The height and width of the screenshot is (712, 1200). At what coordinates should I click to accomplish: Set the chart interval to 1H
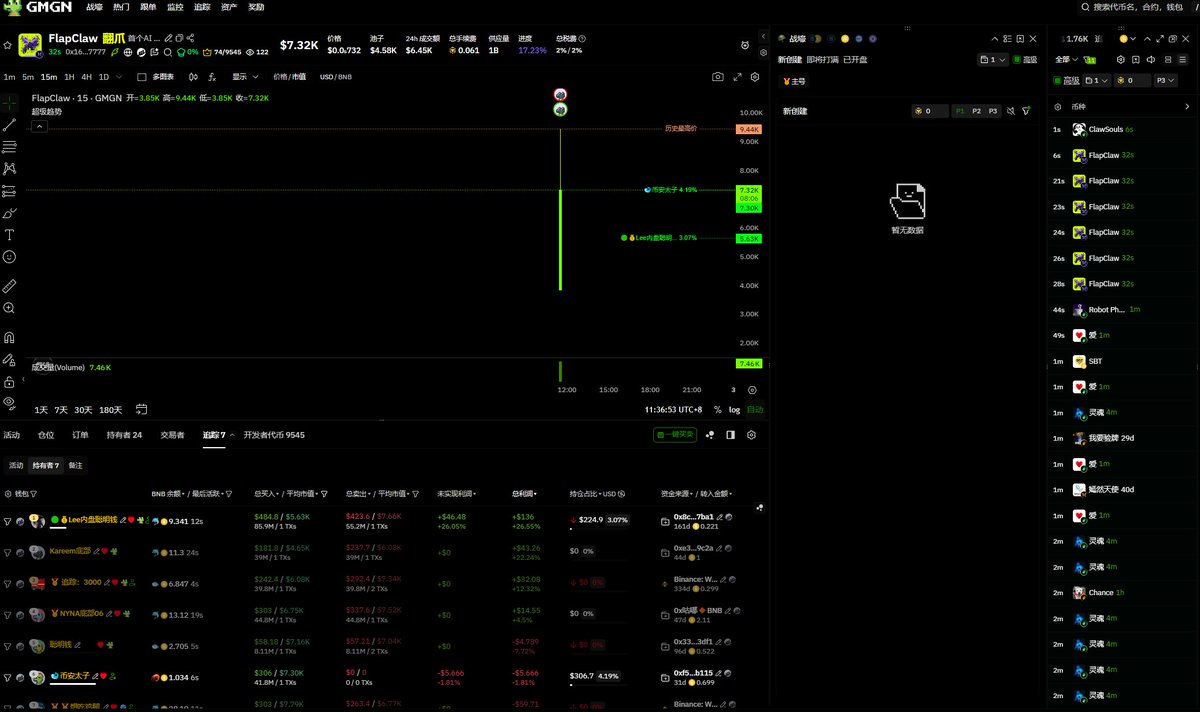tap(69, 76)
